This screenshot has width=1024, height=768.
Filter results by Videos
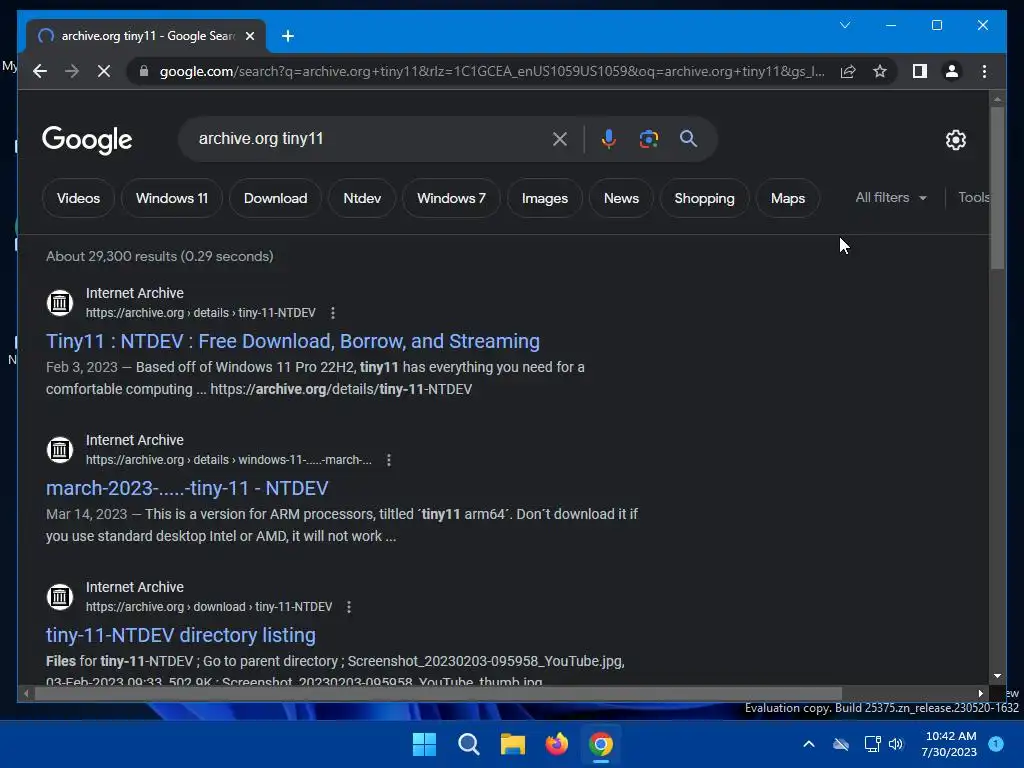point(78,198)
